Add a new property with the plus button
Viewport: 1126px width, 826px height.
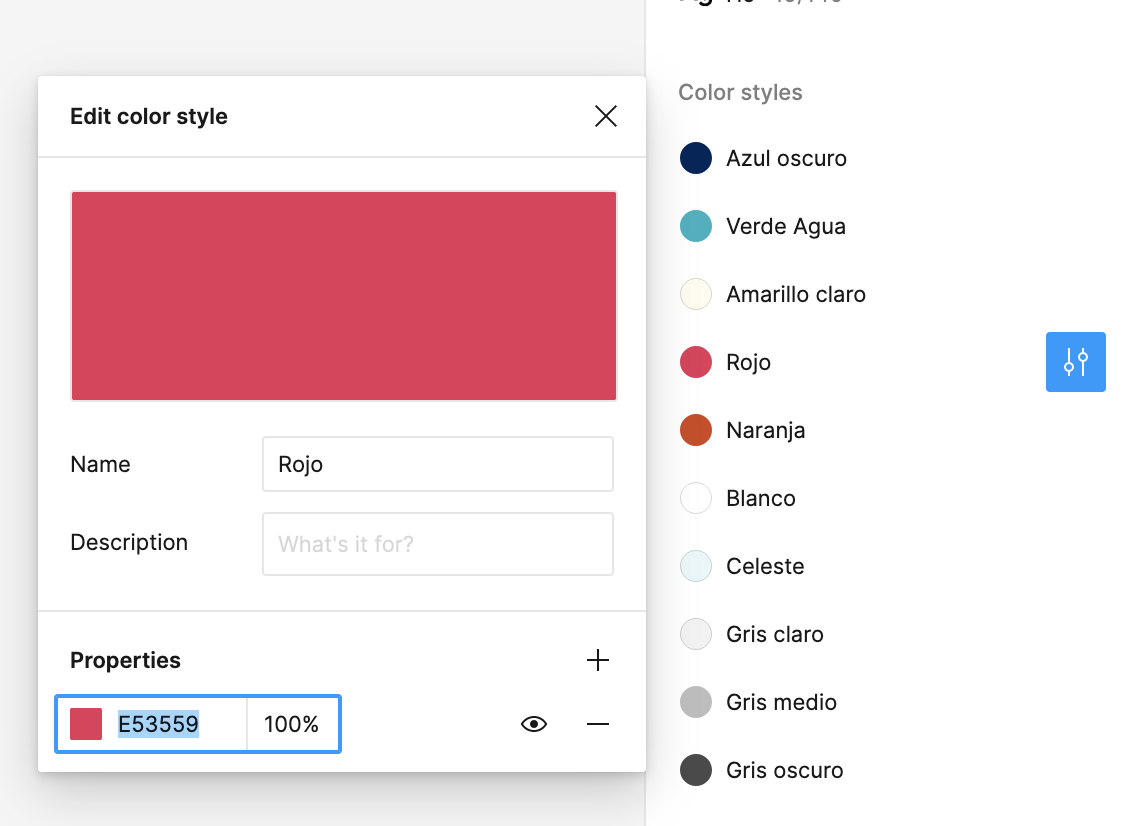pyautogui.click(x=598, y=660)
